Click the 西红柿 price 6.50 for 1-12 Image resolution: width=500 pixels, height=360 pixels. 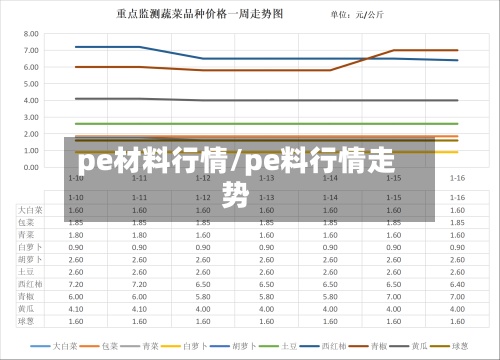pos(203,284)
